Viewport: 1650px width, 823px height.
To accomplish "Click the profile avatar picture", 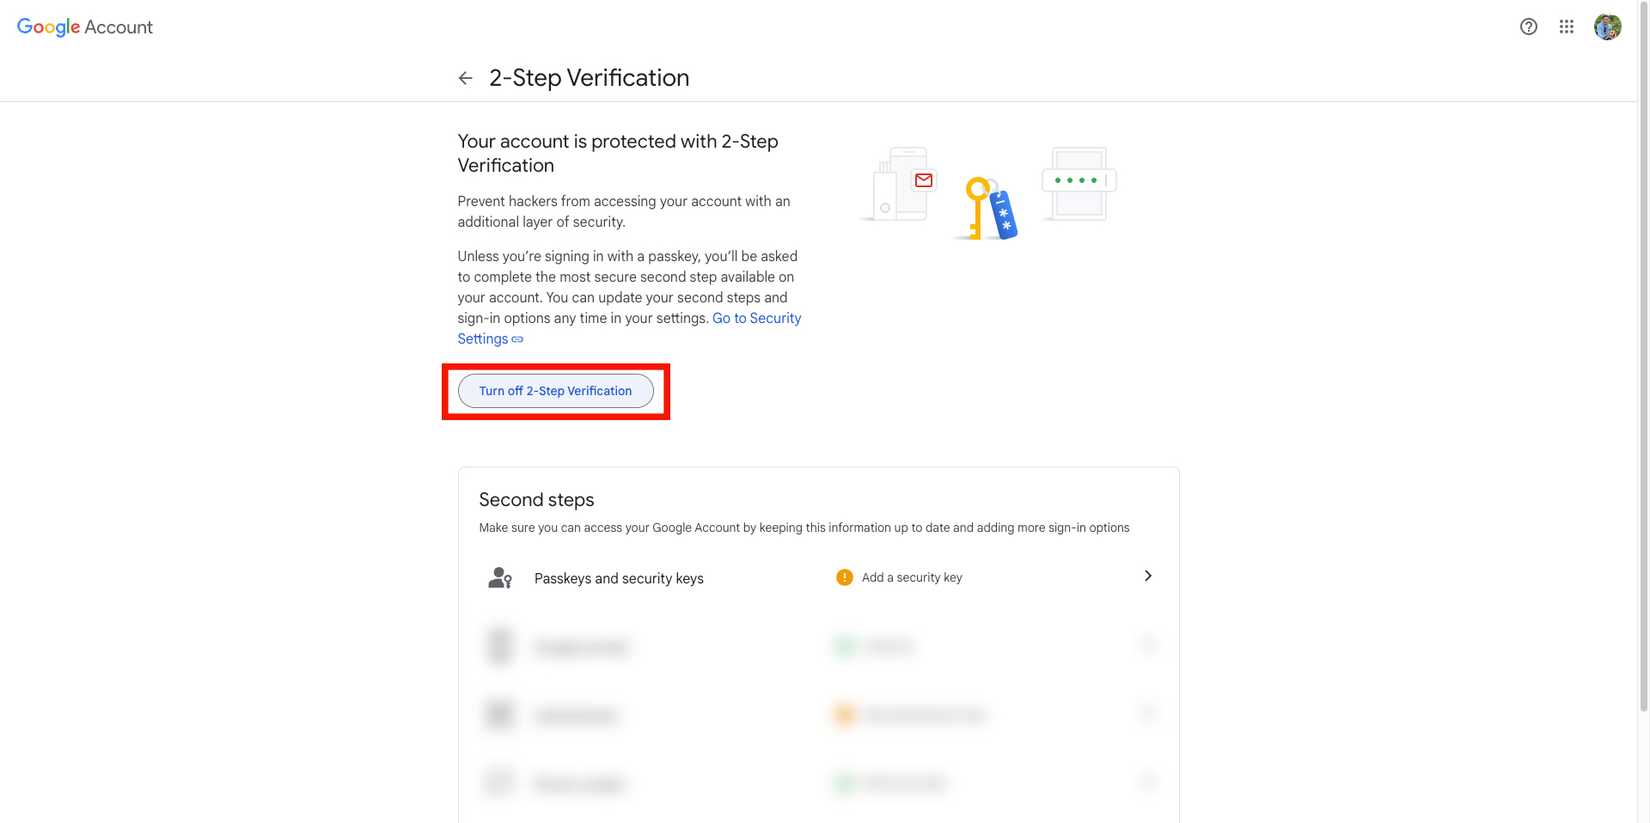I will click(x=1607, y=27).
